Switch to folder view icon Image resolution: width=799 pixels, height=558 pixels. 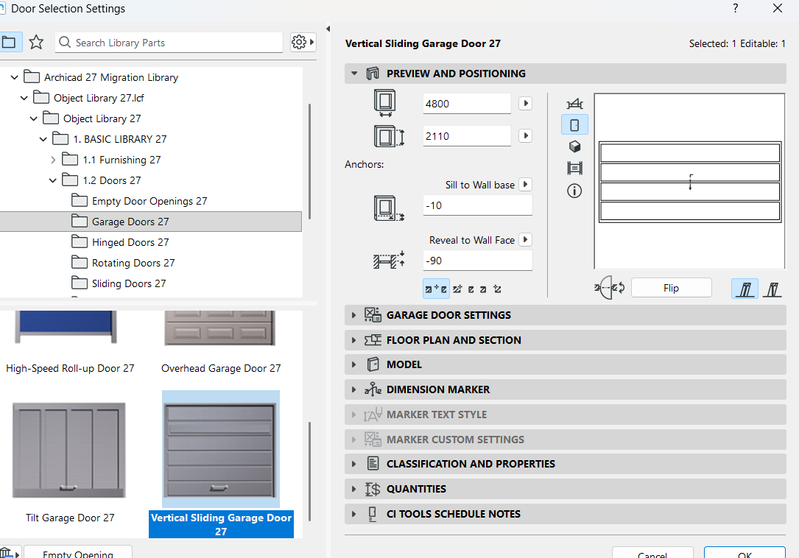coord(9,42)
